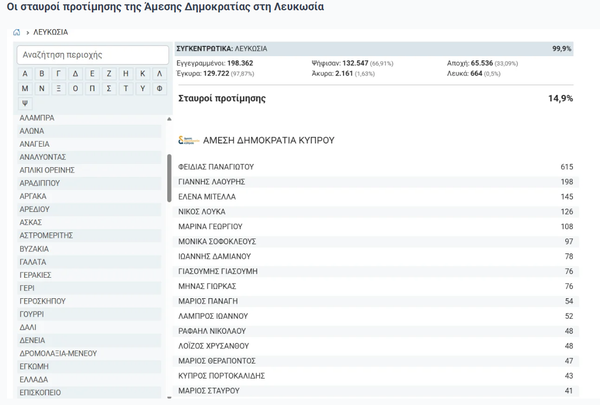The width and height of the screenshot is (600, 405).
Task: Click candidate ΜΑΡΙΝΑ ΓΕΩΡΓΙΟΥ
Action: click(x=377, y=227)
